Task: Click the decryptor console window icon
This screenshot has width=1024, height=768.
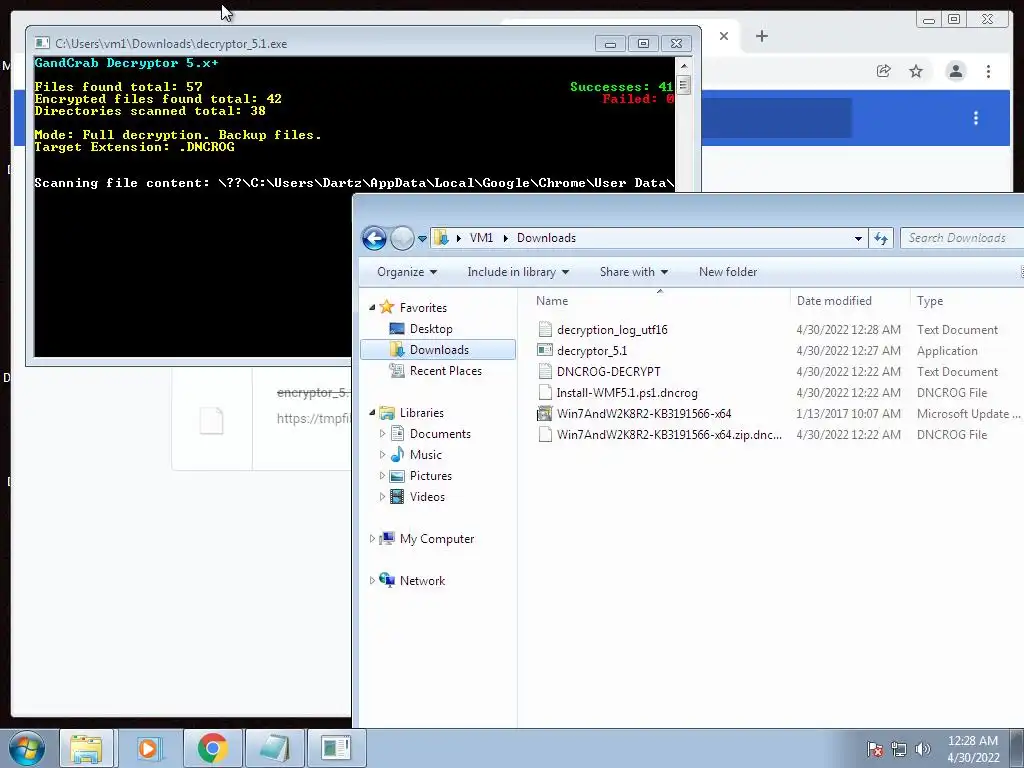Action: point(42,43)
